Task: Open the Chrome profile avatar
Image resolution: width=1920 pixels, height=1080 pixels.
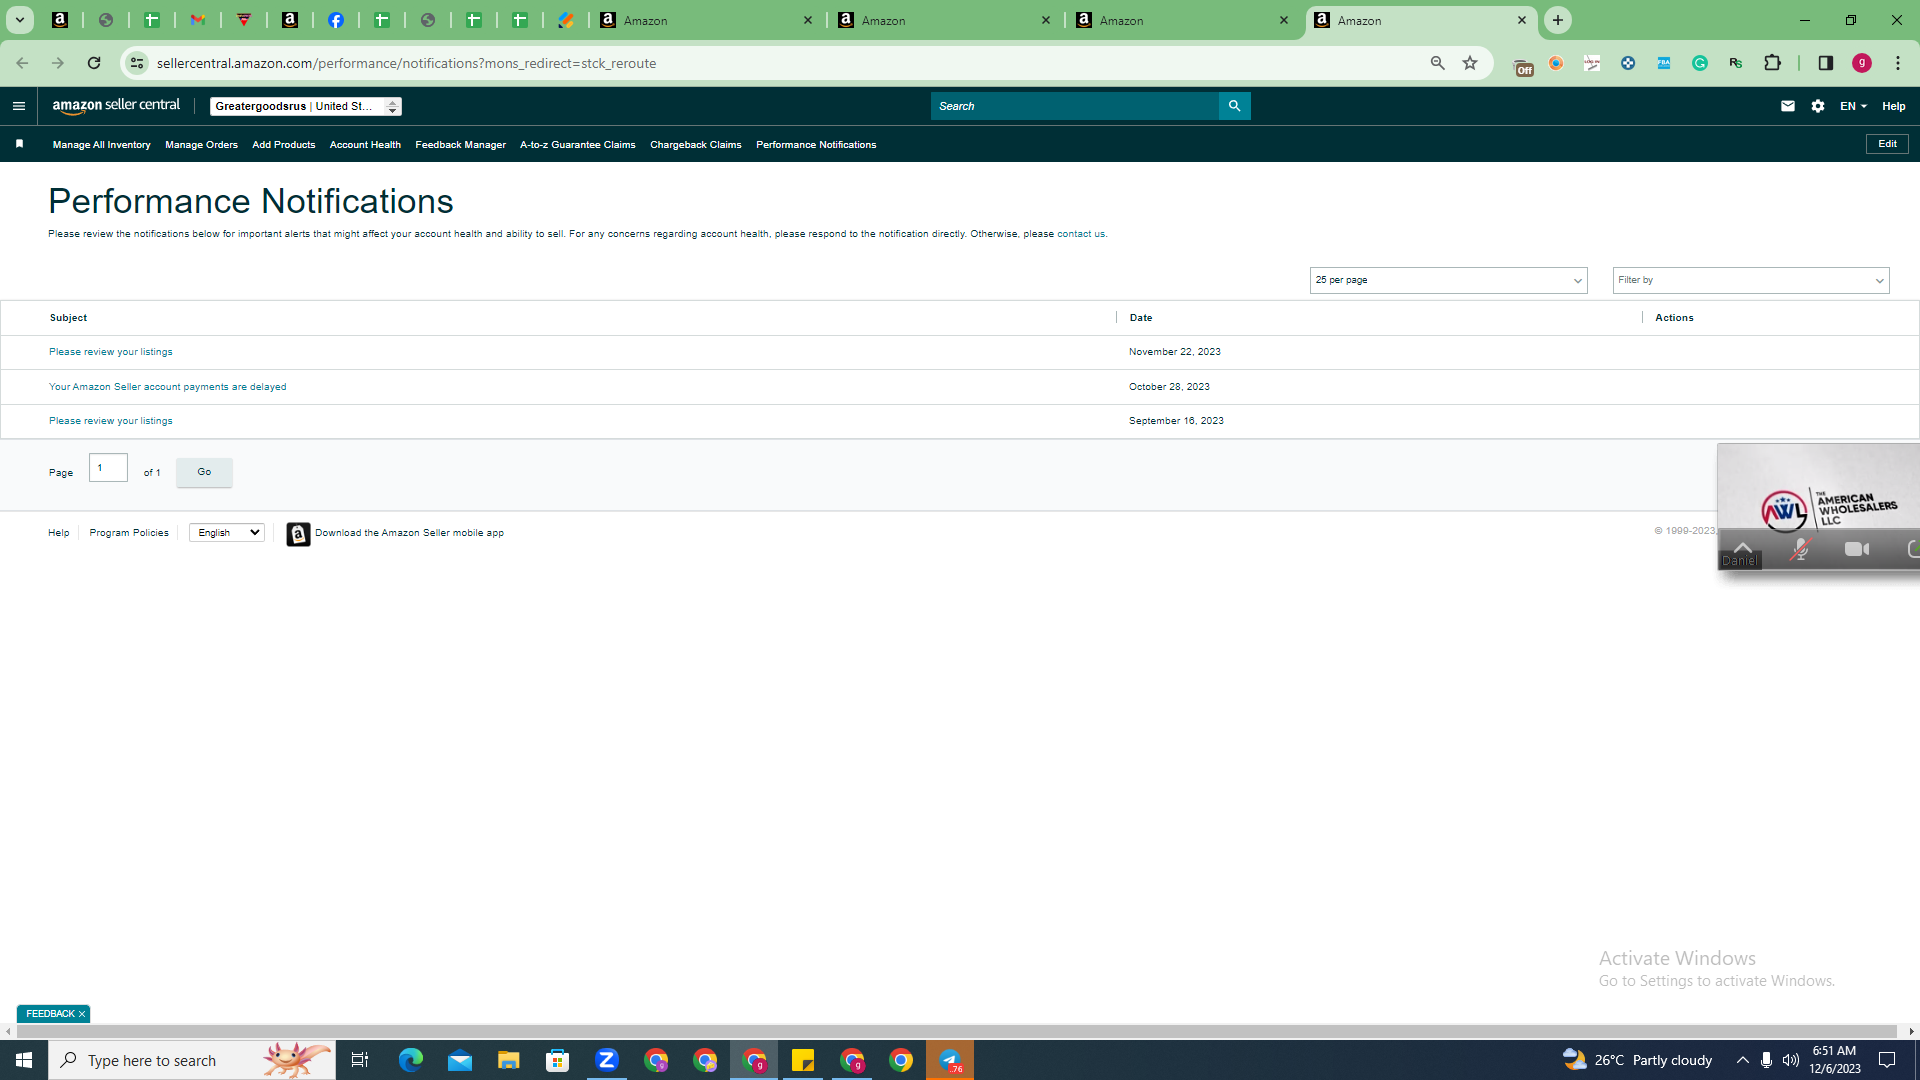Action: [1862, 63]
